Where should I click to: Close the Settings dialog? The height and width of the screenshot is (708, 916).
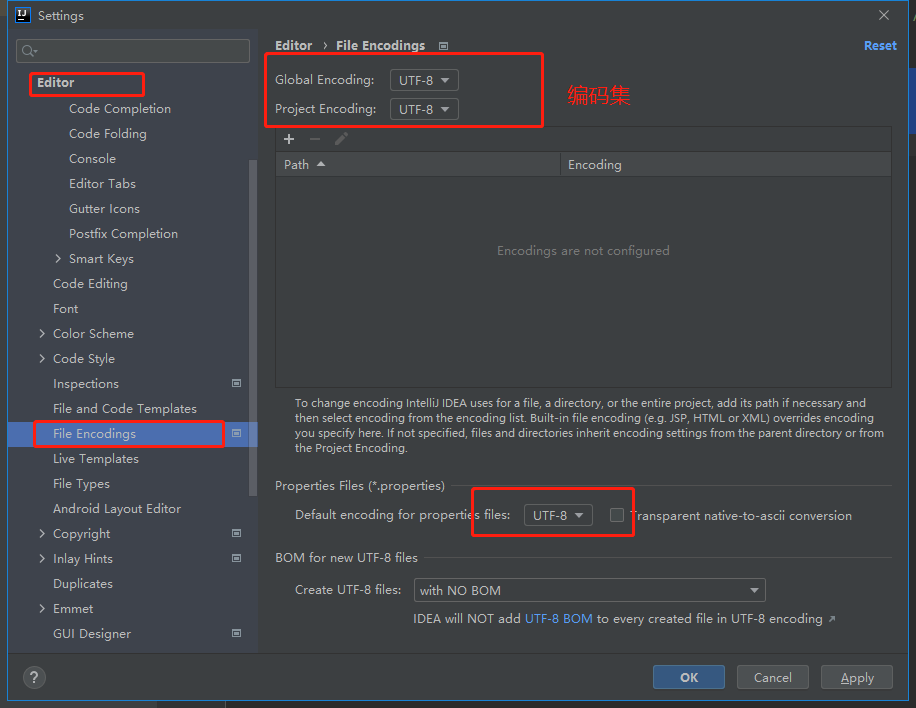(x=884, y=15)
